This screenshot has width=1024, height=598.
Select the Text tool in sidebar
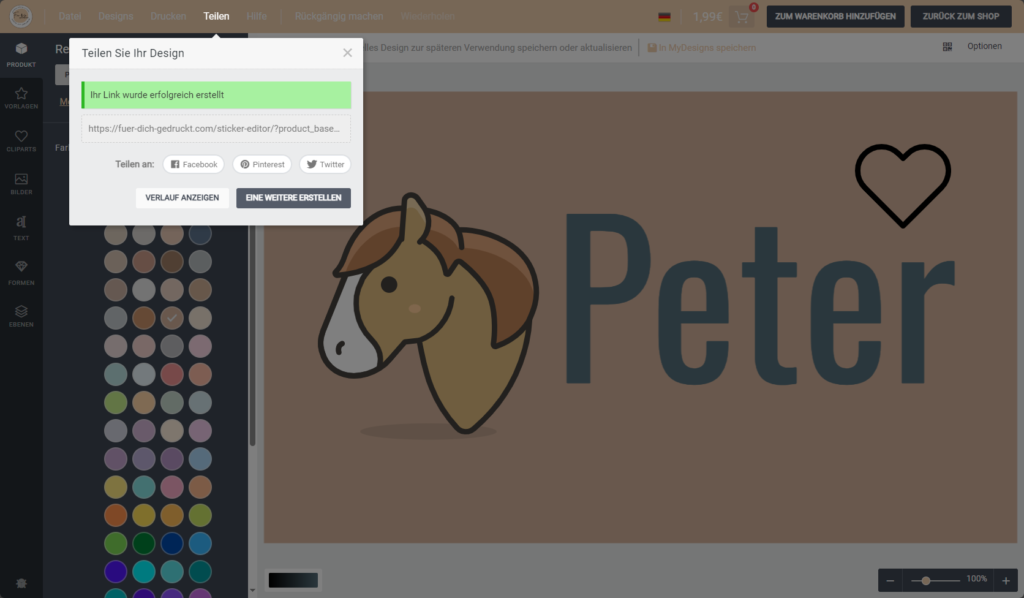coord(21,227)
